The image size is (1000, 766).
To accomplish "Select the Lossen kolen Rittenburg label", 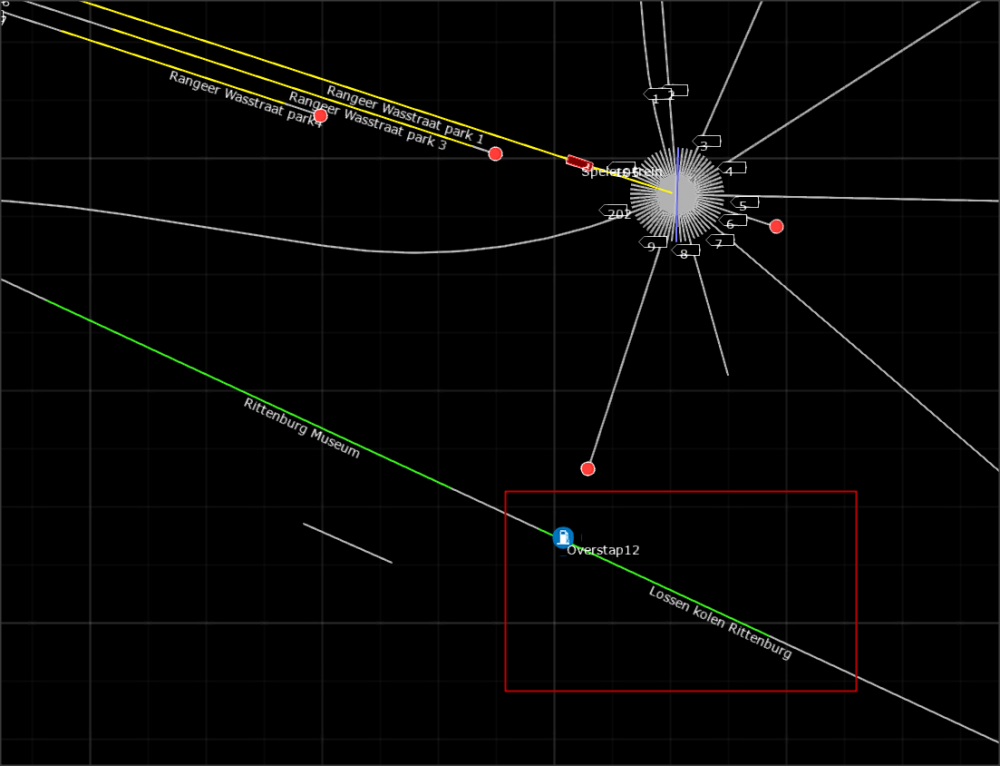I will tap(720, 623).
